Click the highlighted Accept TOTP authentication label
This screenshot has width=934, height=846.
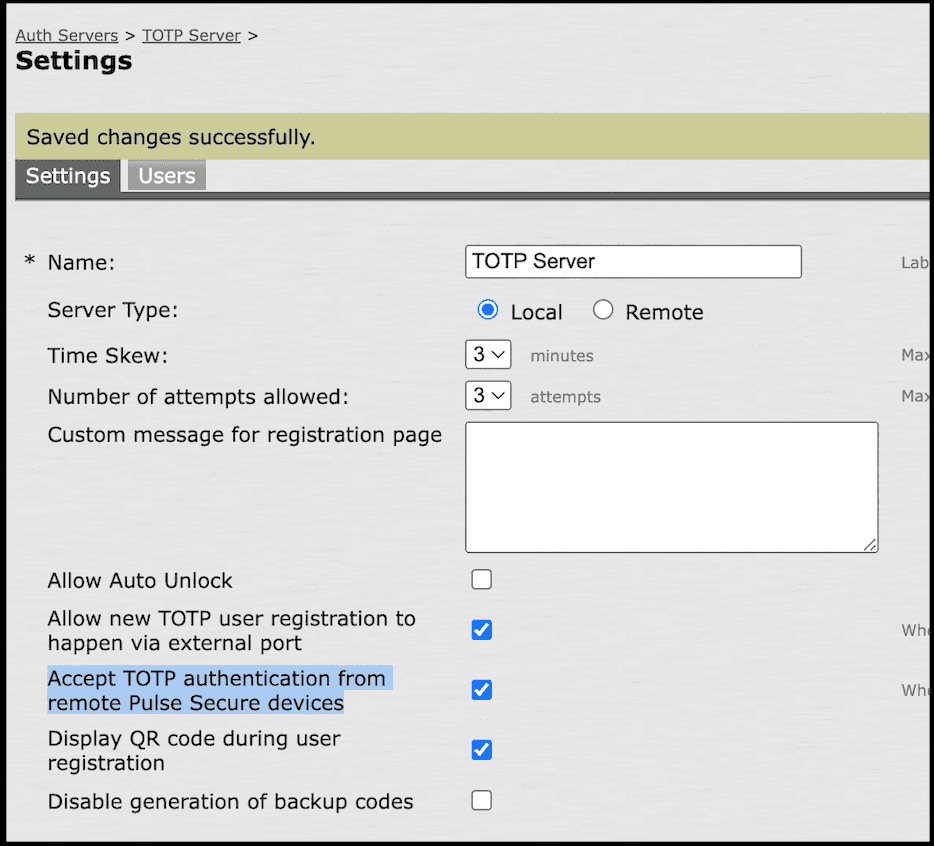217,690
